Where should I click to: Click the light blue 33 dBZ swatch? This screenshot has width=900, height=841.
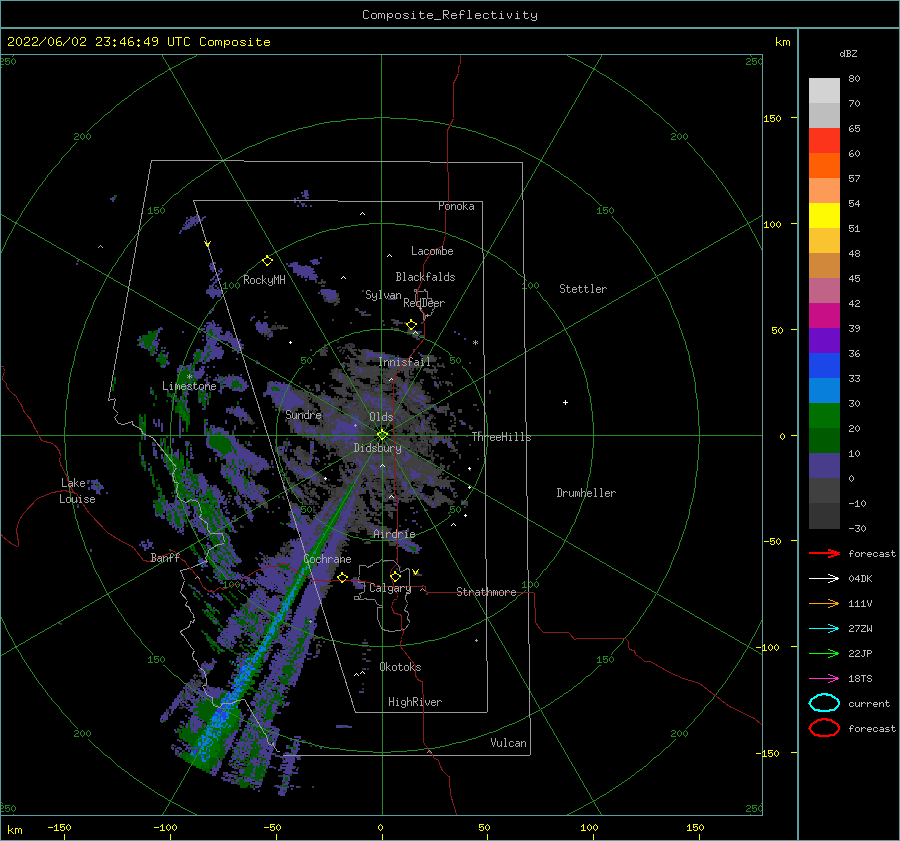tap(824, 390)
